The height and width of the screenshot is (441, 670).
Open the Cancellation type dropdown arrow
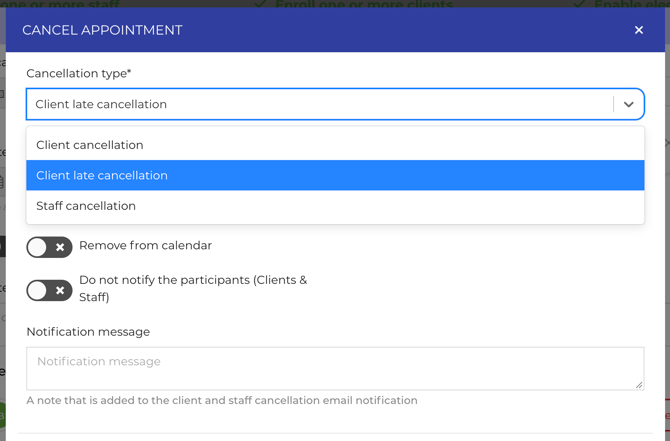pos(628,104)
